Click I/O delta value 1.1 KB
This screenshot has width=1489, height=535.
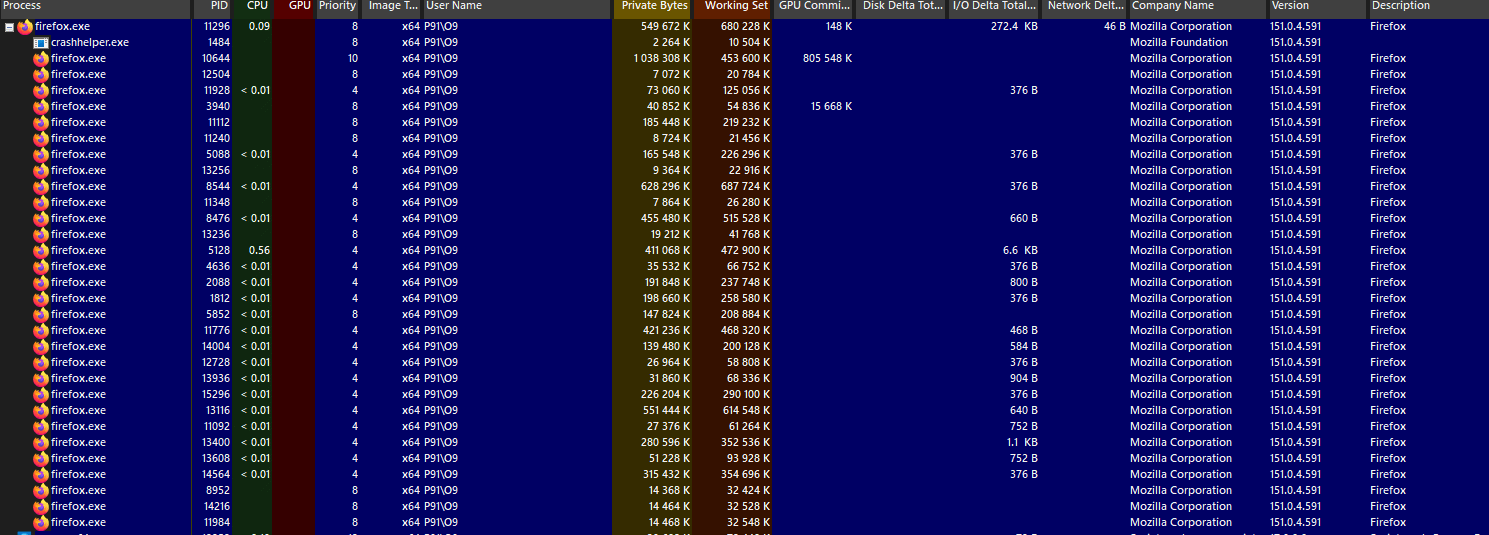pyautogui.click(x=1022, y=443)
